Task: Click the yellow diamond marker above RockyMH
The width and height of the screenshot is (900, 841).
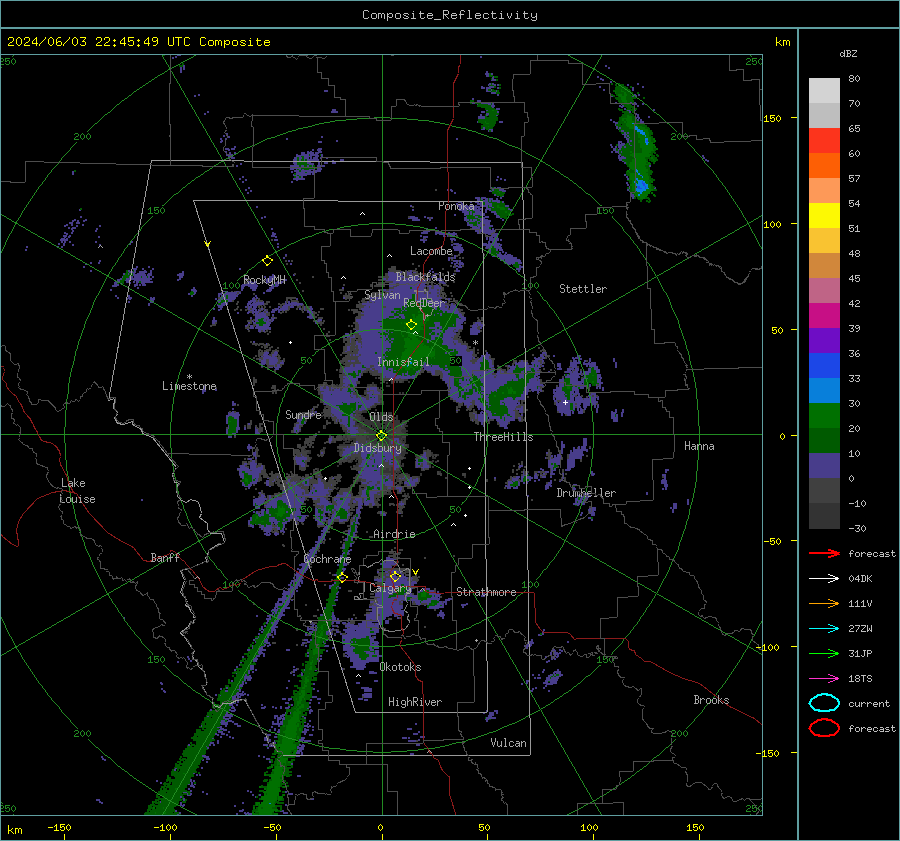Action: point(267,261)
